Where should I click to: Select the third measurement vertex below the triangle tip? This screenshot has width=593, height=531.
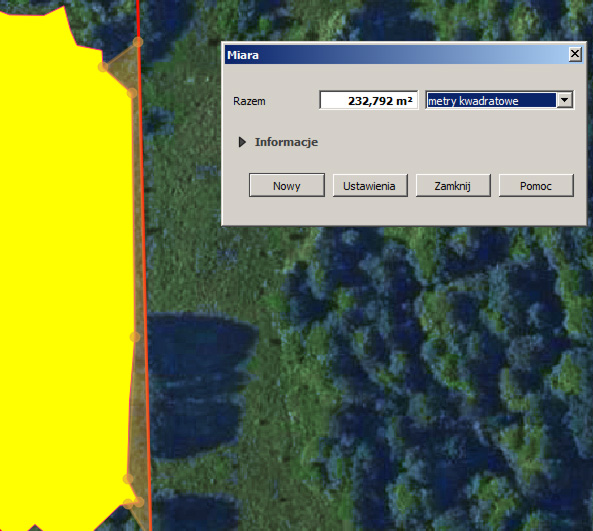pos(131,93)
